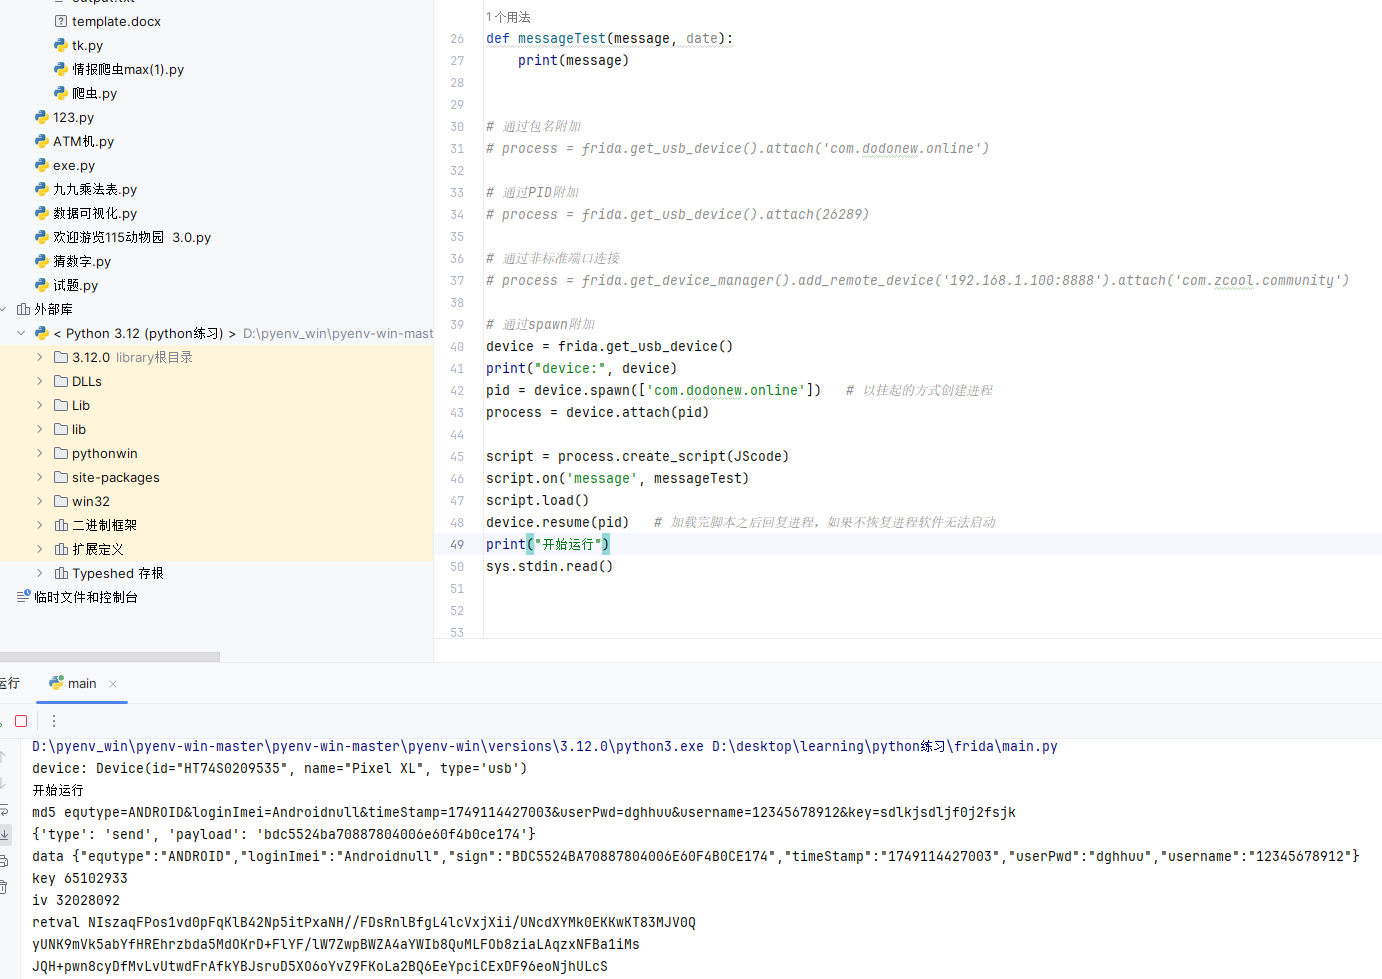The height and width of the screenshot is (979, 1382).
Task: Expand the site-packages folder
Action: (40, 477)
